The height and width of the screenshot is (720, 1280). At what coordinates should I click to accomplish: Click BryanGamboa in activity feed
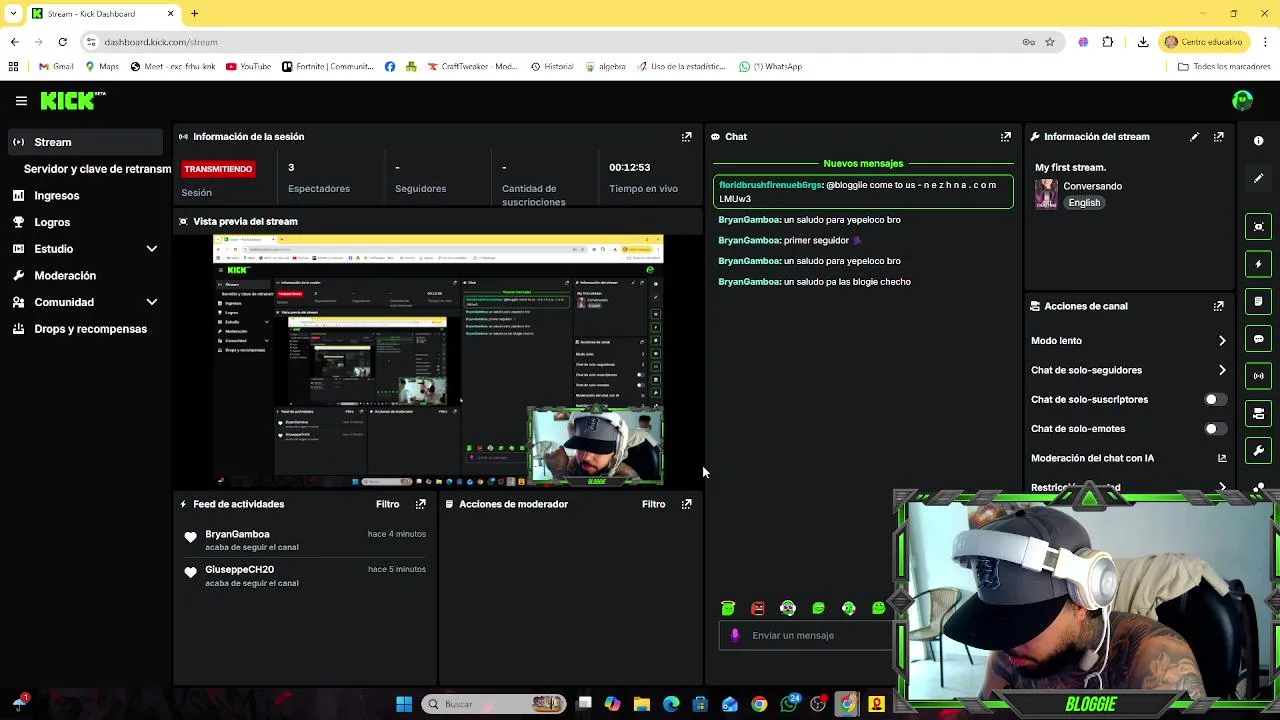point(237,534)
